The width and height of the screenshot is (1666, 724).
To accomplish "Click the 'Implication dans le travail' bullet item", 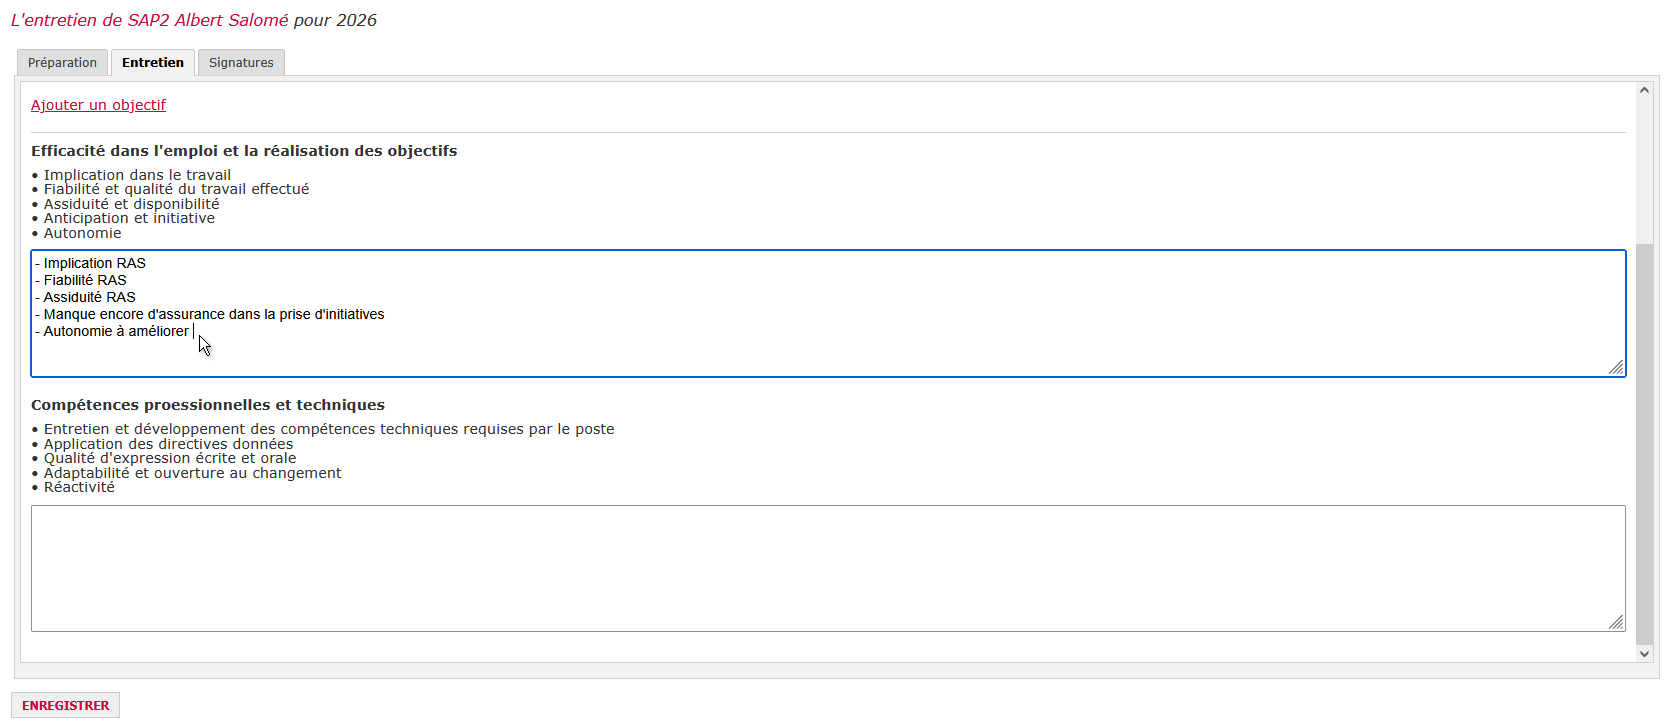I will [137, 175].
